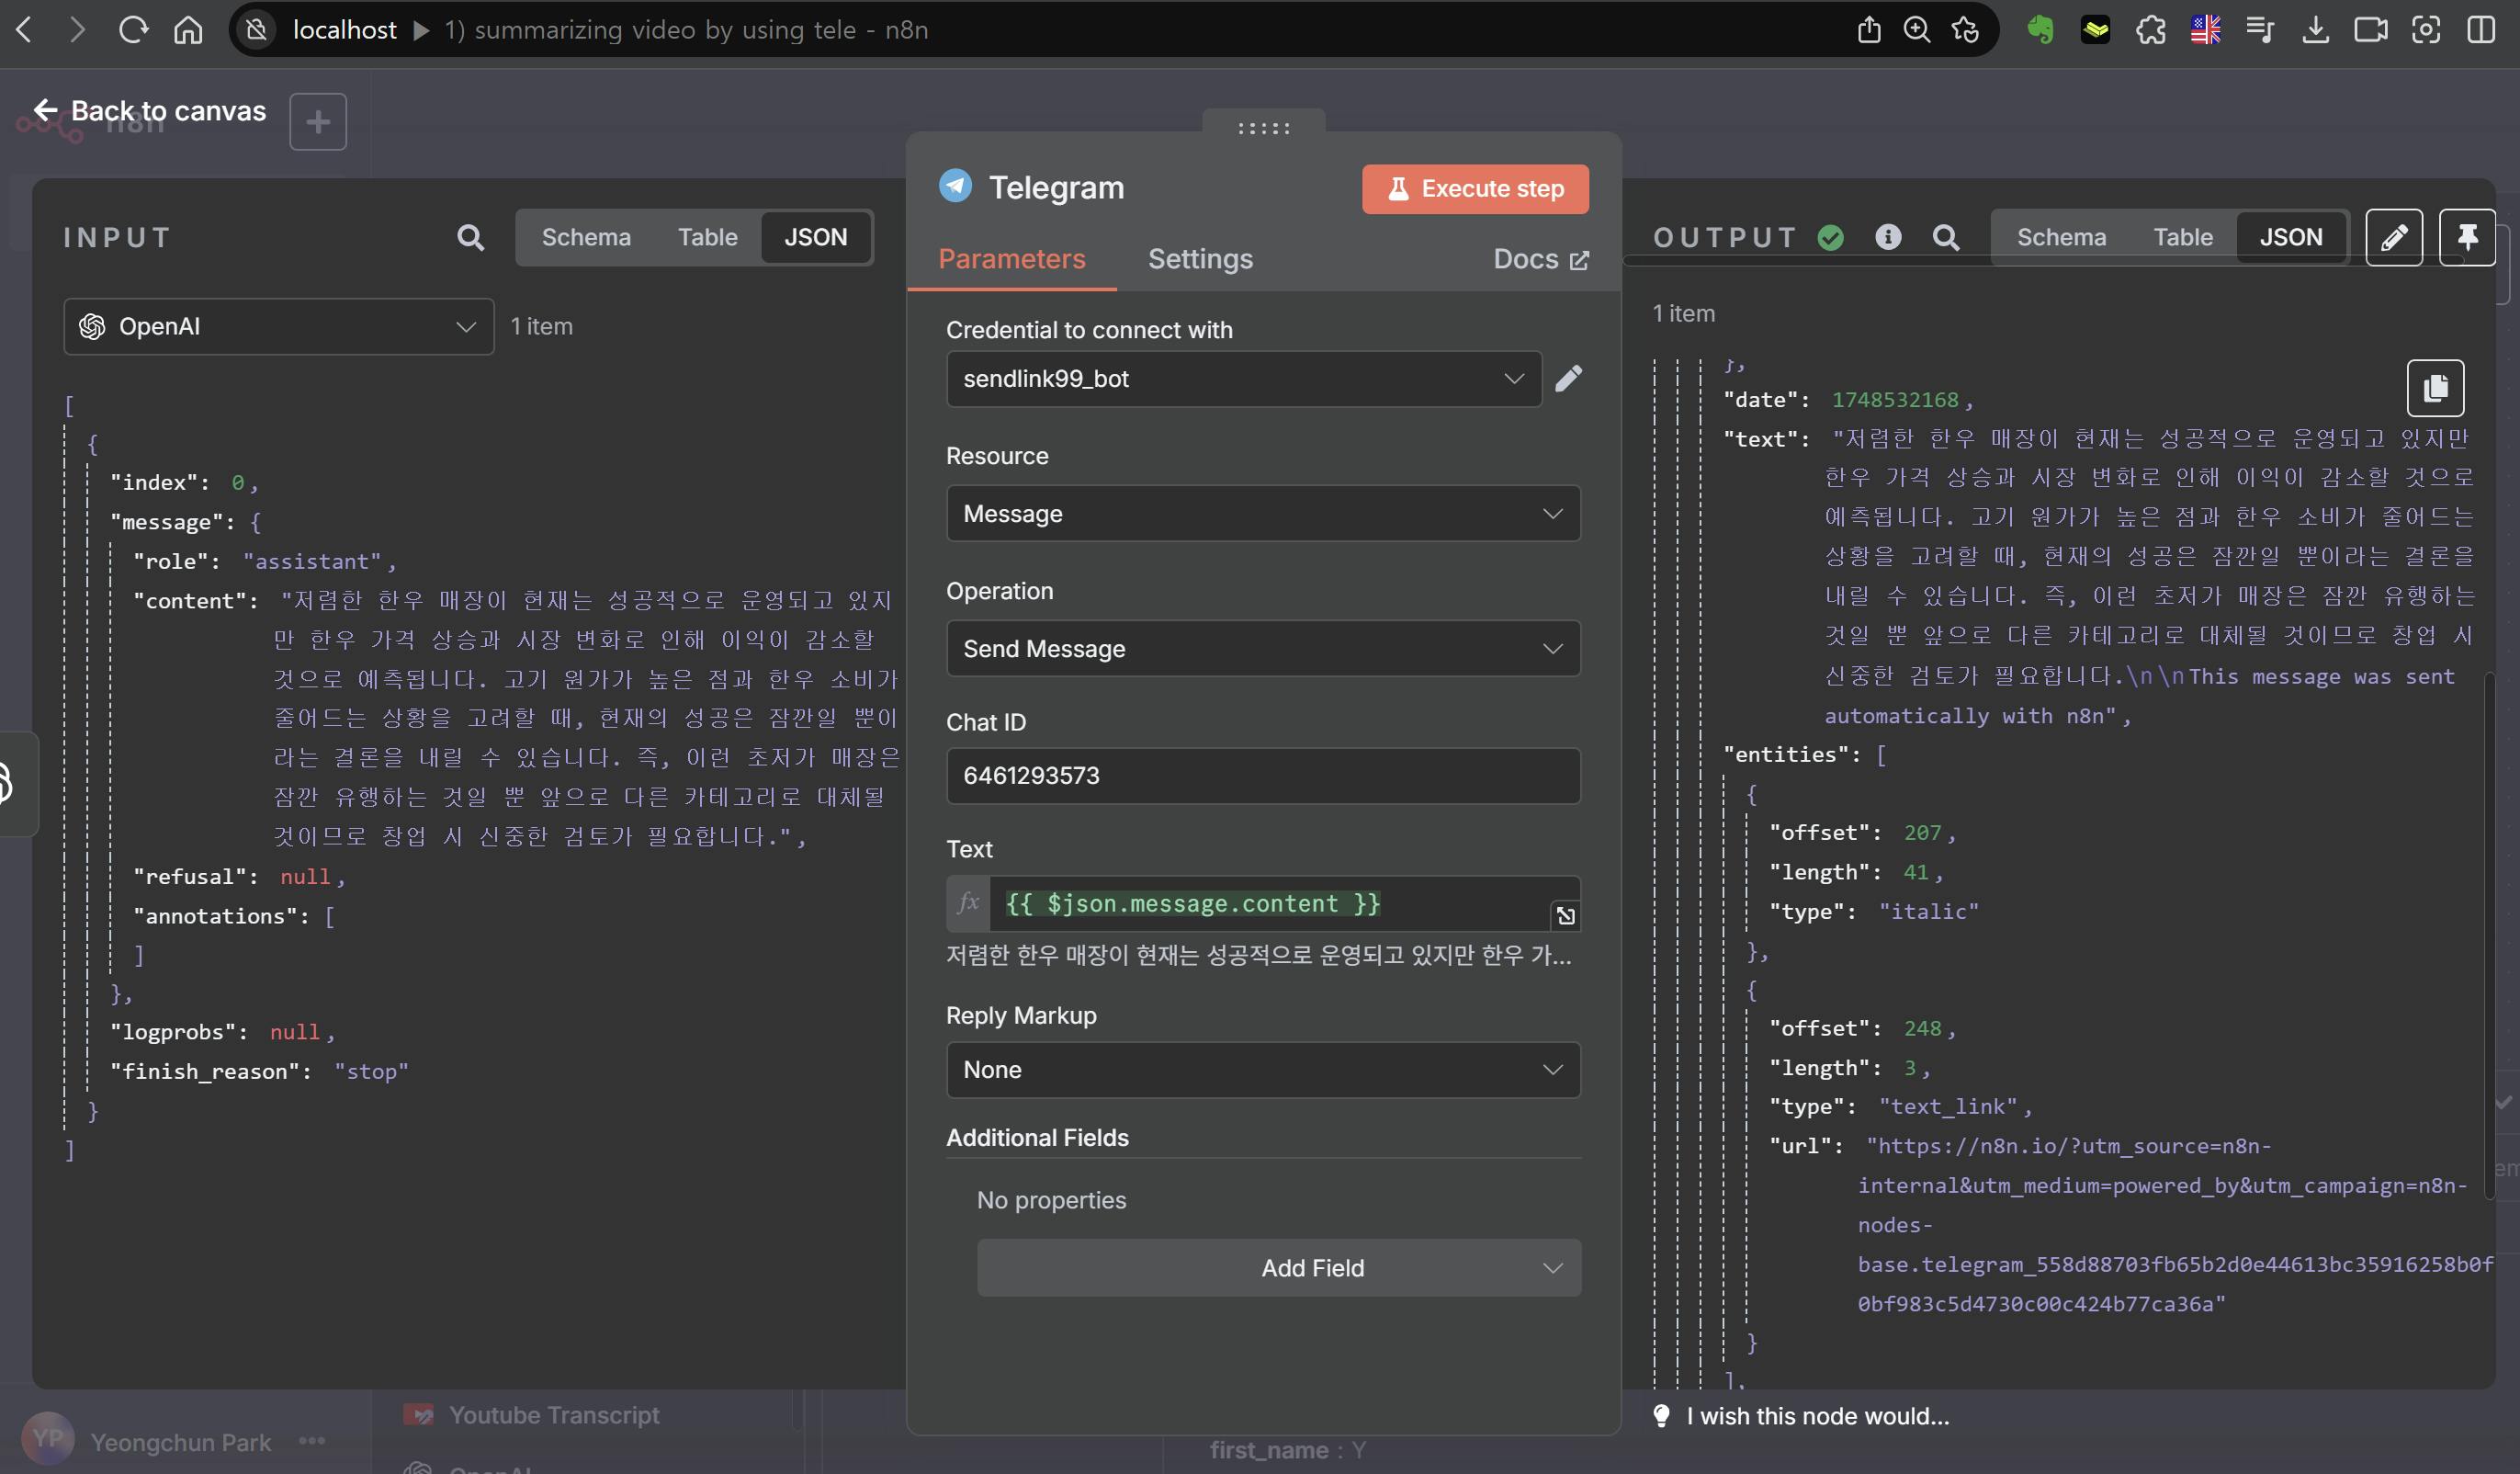
Task: Open the OpenAI input node selector
Action: (x=278, y=326)
